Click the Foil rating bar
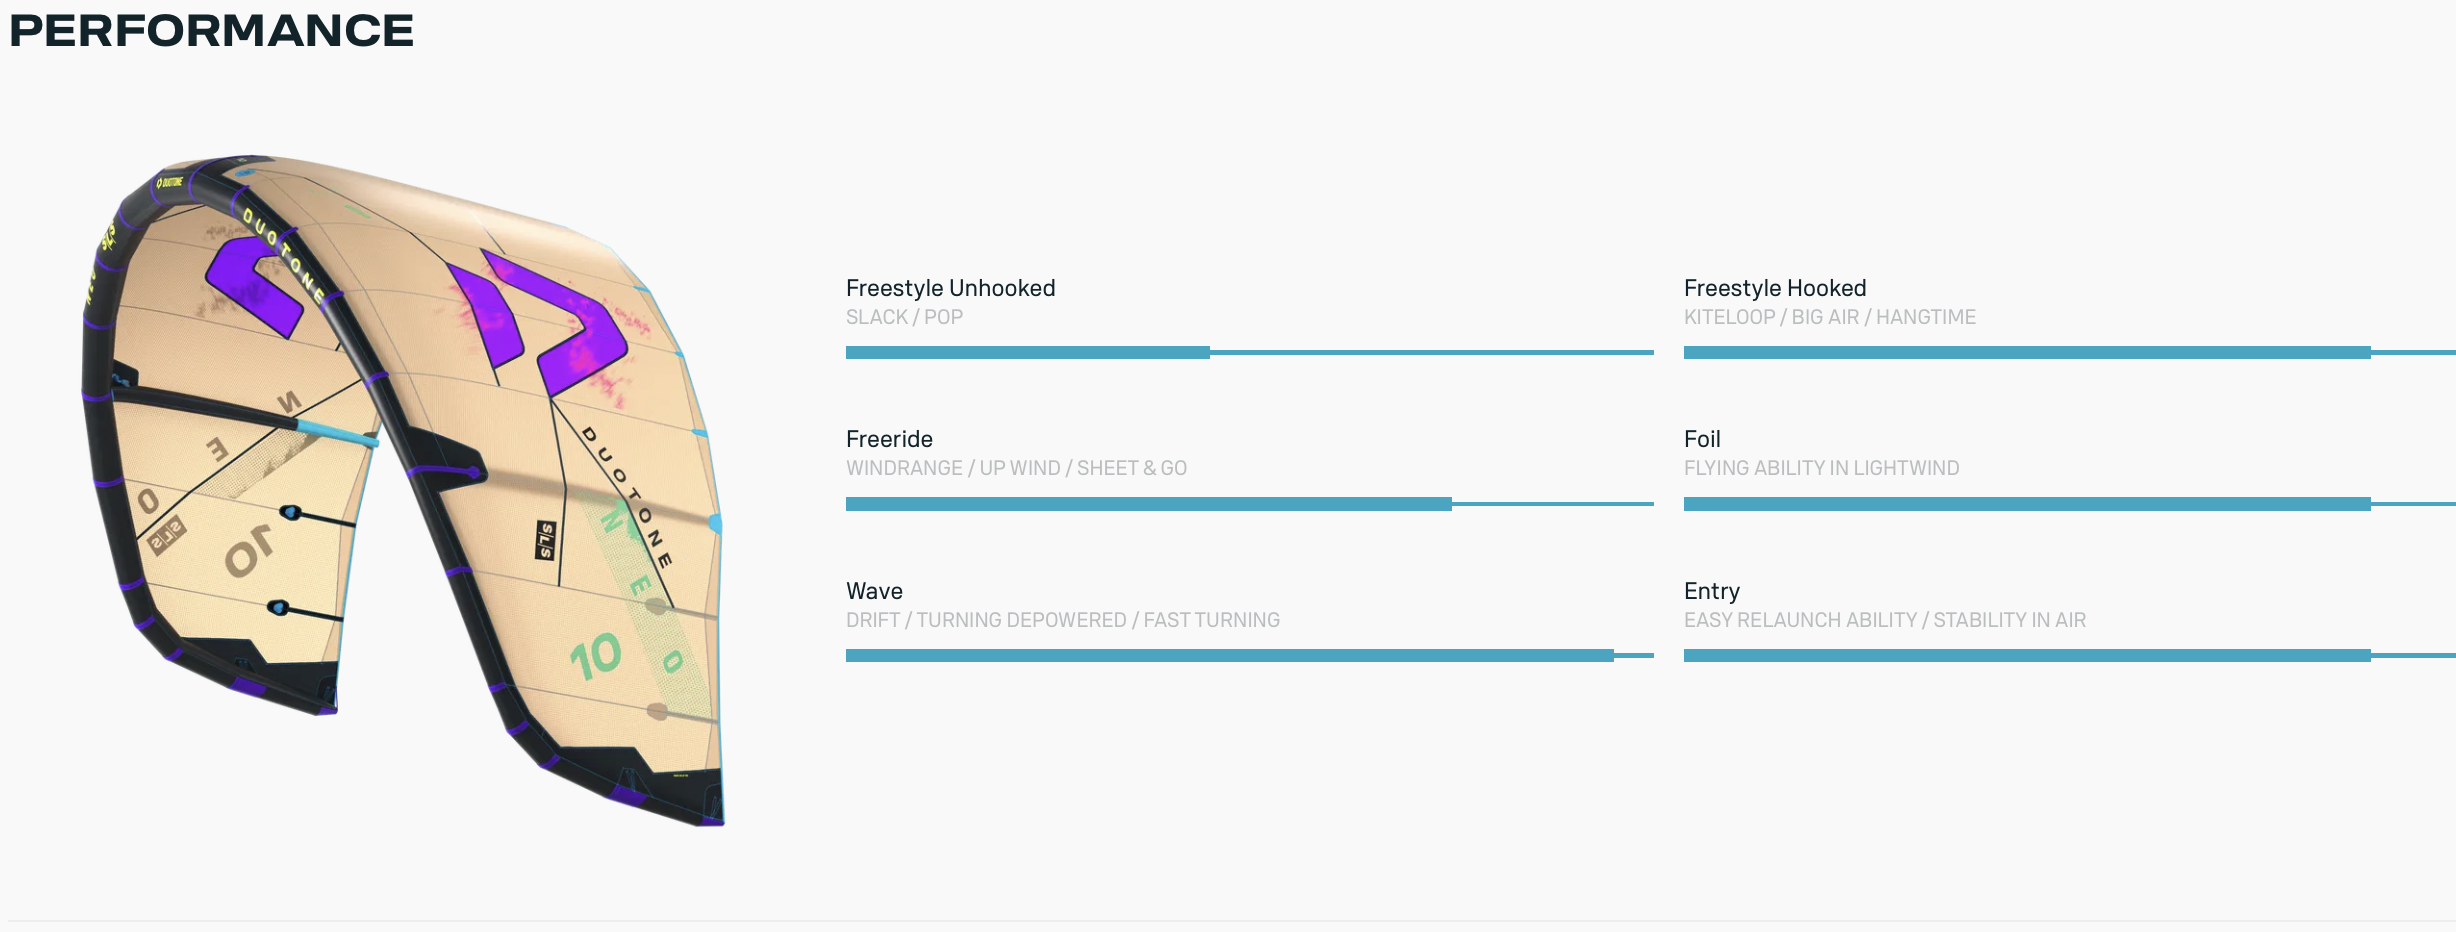Screen dimensions: 2456x932 point(2070,504)
